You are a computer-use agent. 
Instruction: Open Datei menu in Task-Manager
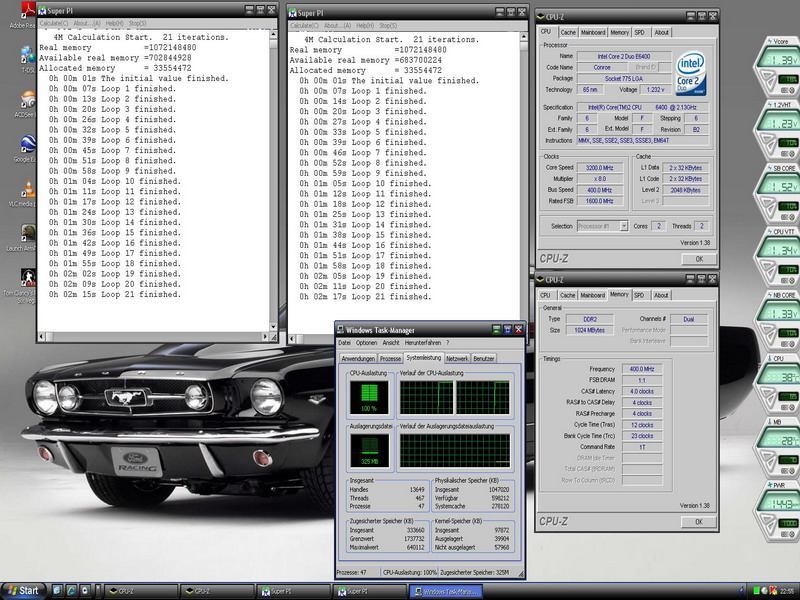coord(344,343)
